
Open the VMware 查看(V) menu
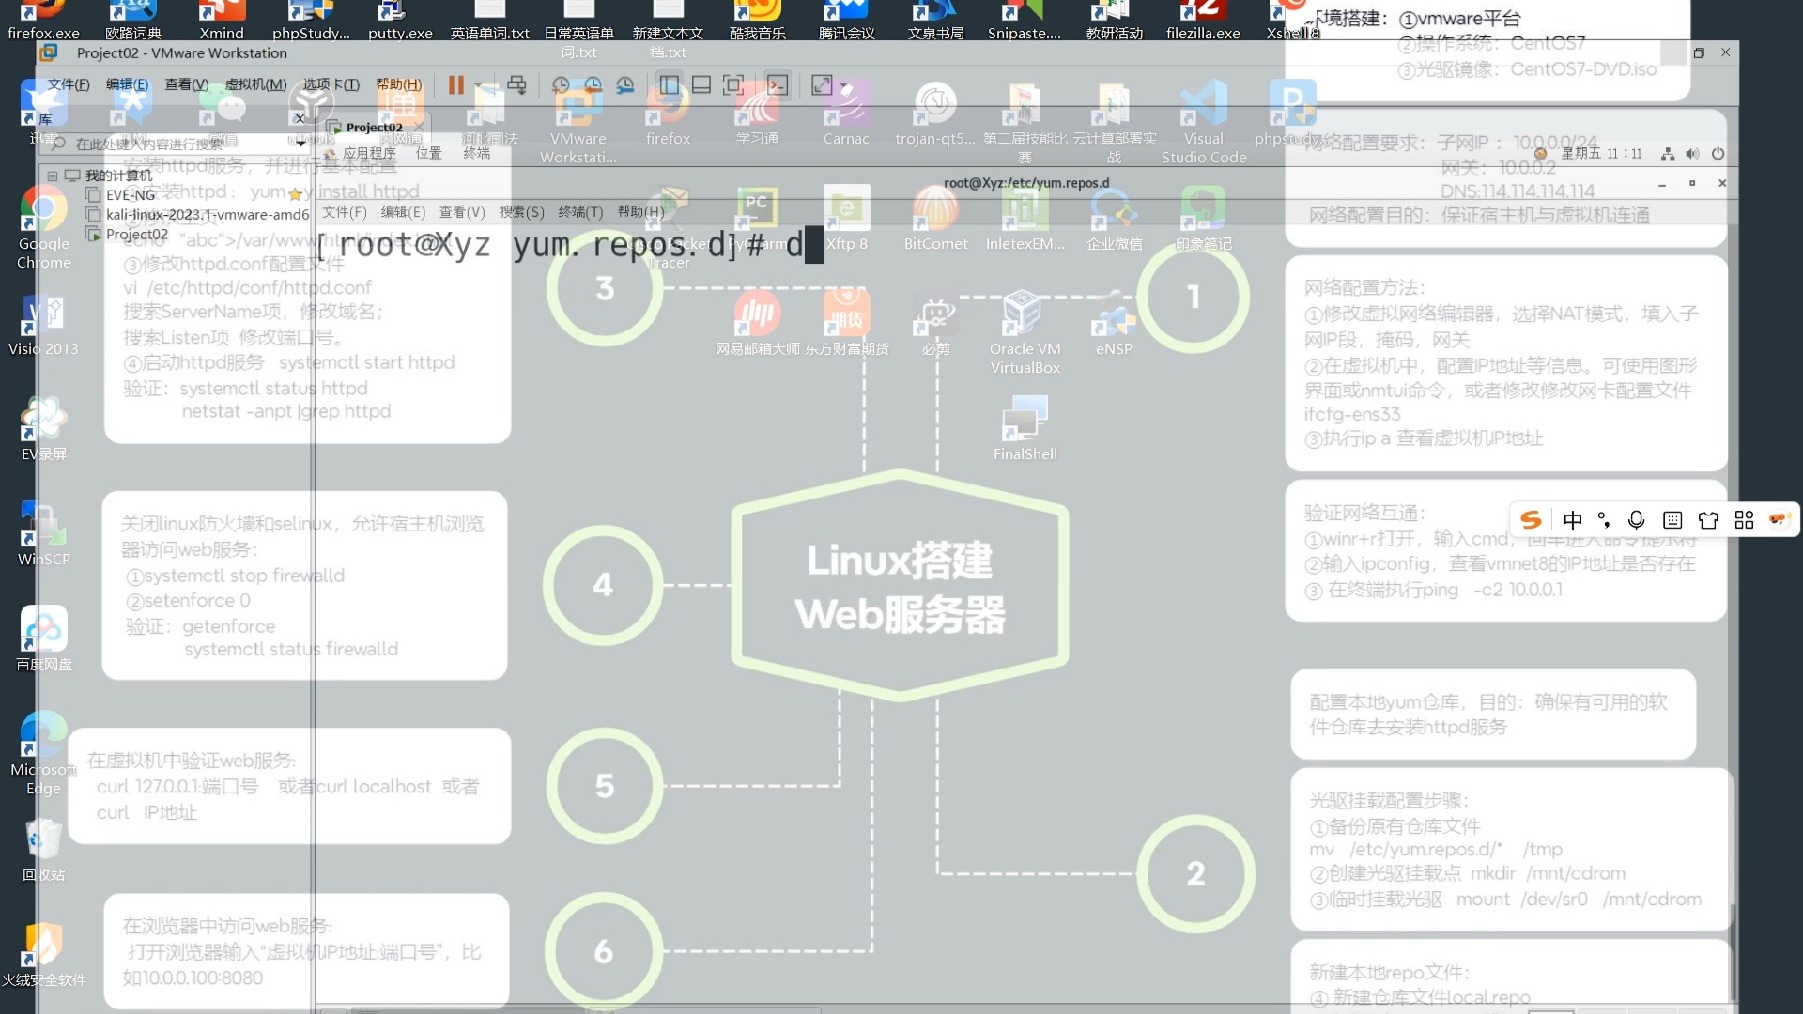(186, 84)
